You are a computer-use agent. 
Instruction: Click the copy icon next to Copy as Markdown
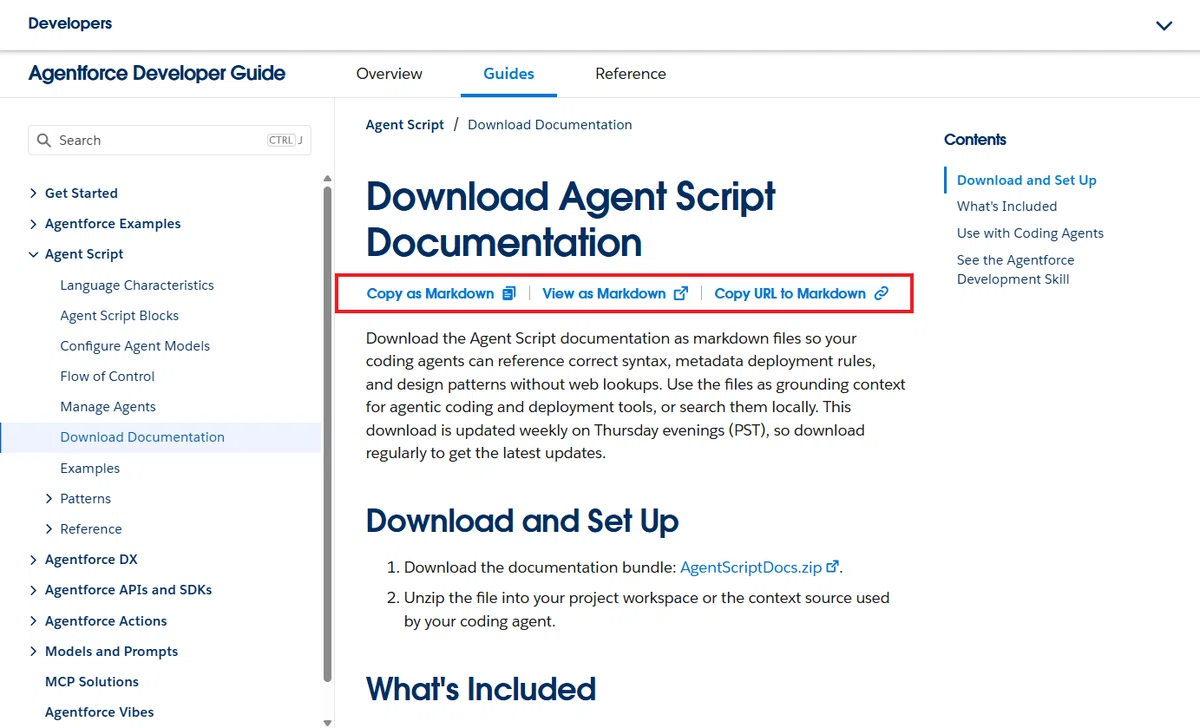pyautogui.click(x=509, y=294)
